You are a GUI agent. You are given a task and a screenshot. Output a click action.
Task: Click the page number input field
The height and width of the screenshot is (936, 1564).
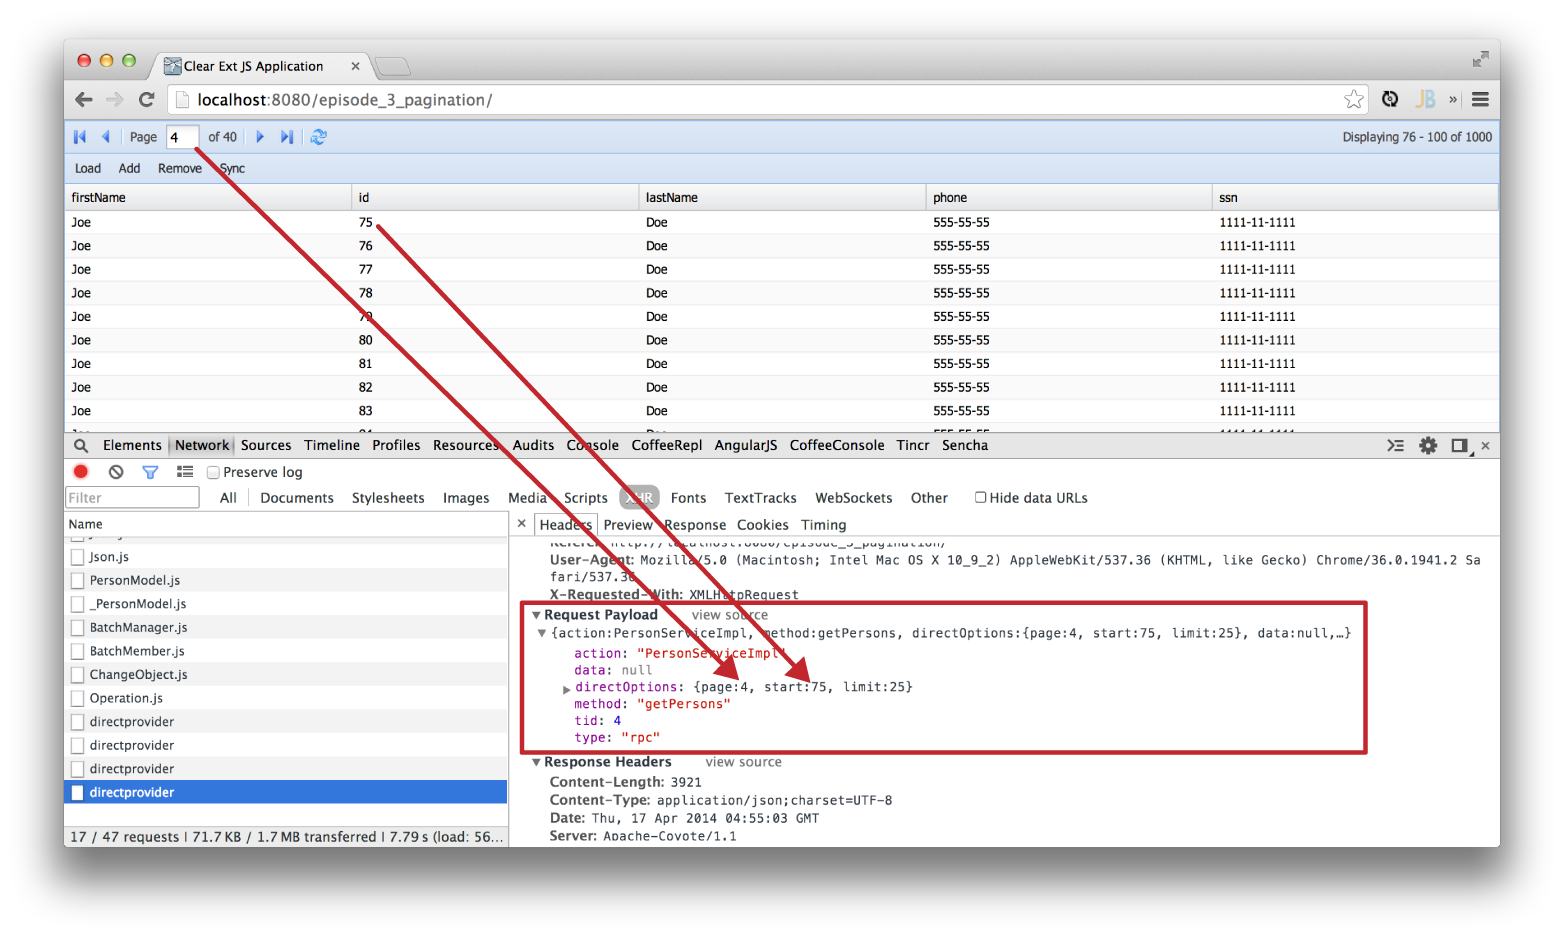(x=181, y=137)
